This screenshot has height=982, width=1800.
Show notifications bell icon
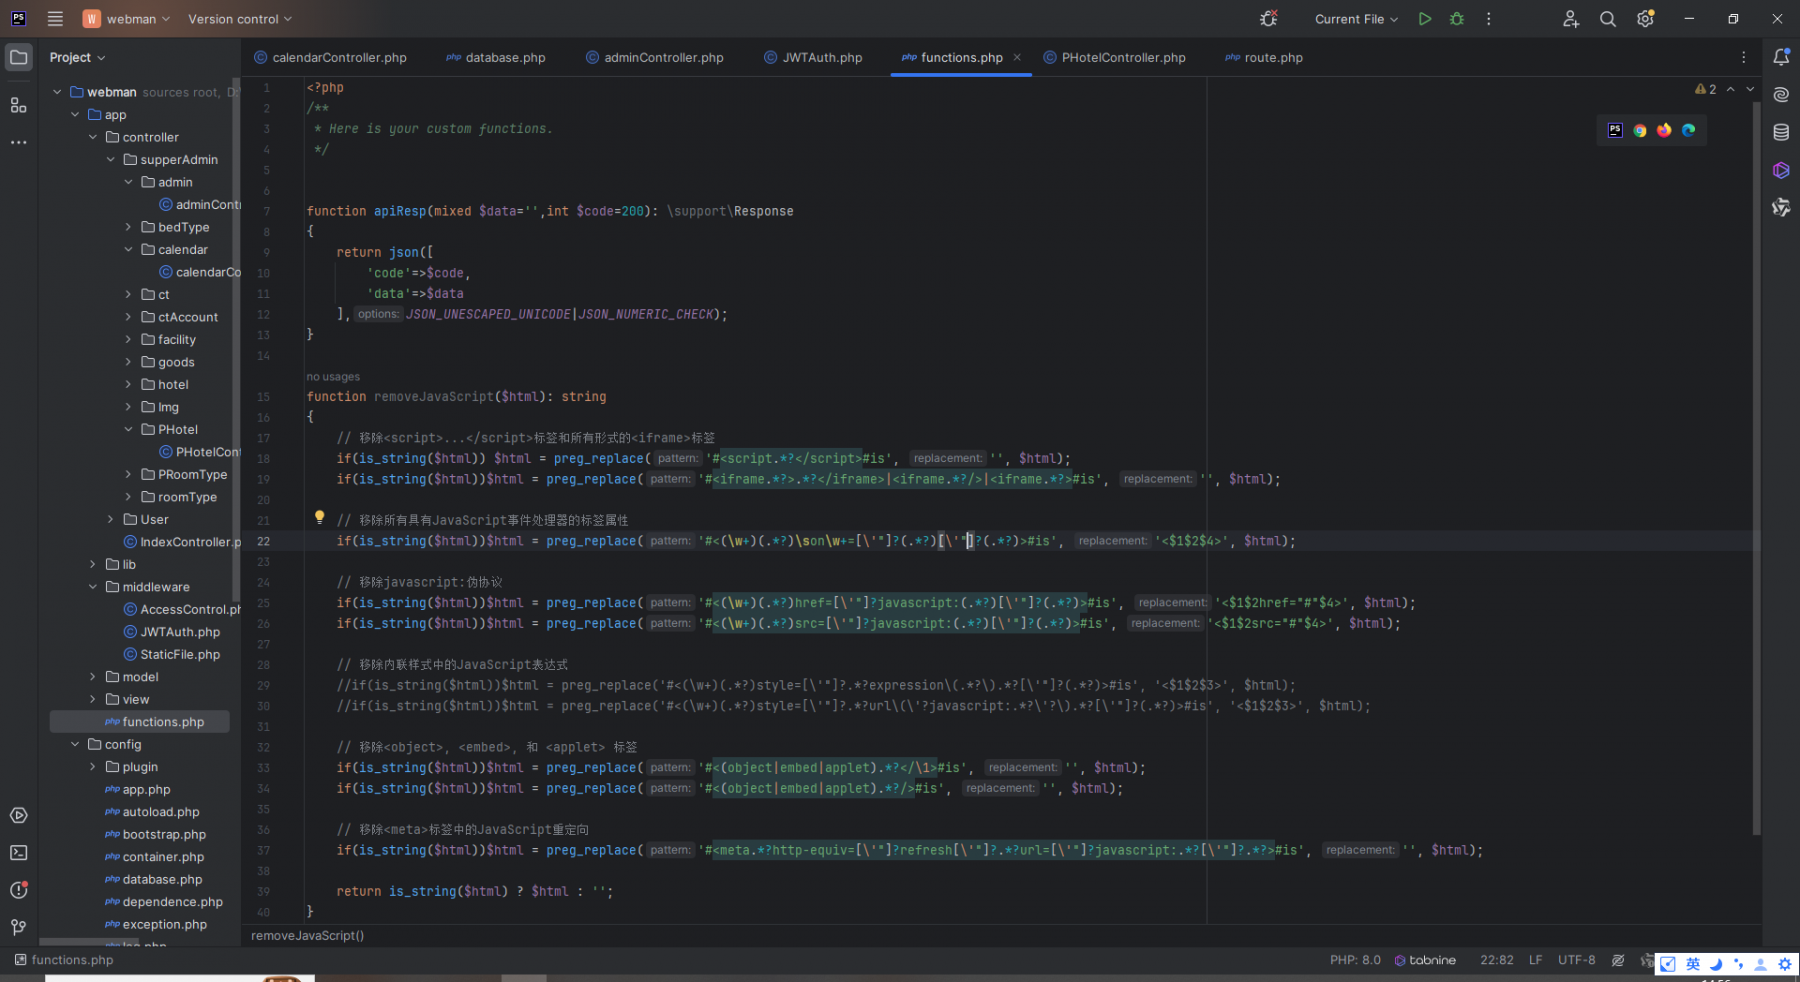point(1781,57)
